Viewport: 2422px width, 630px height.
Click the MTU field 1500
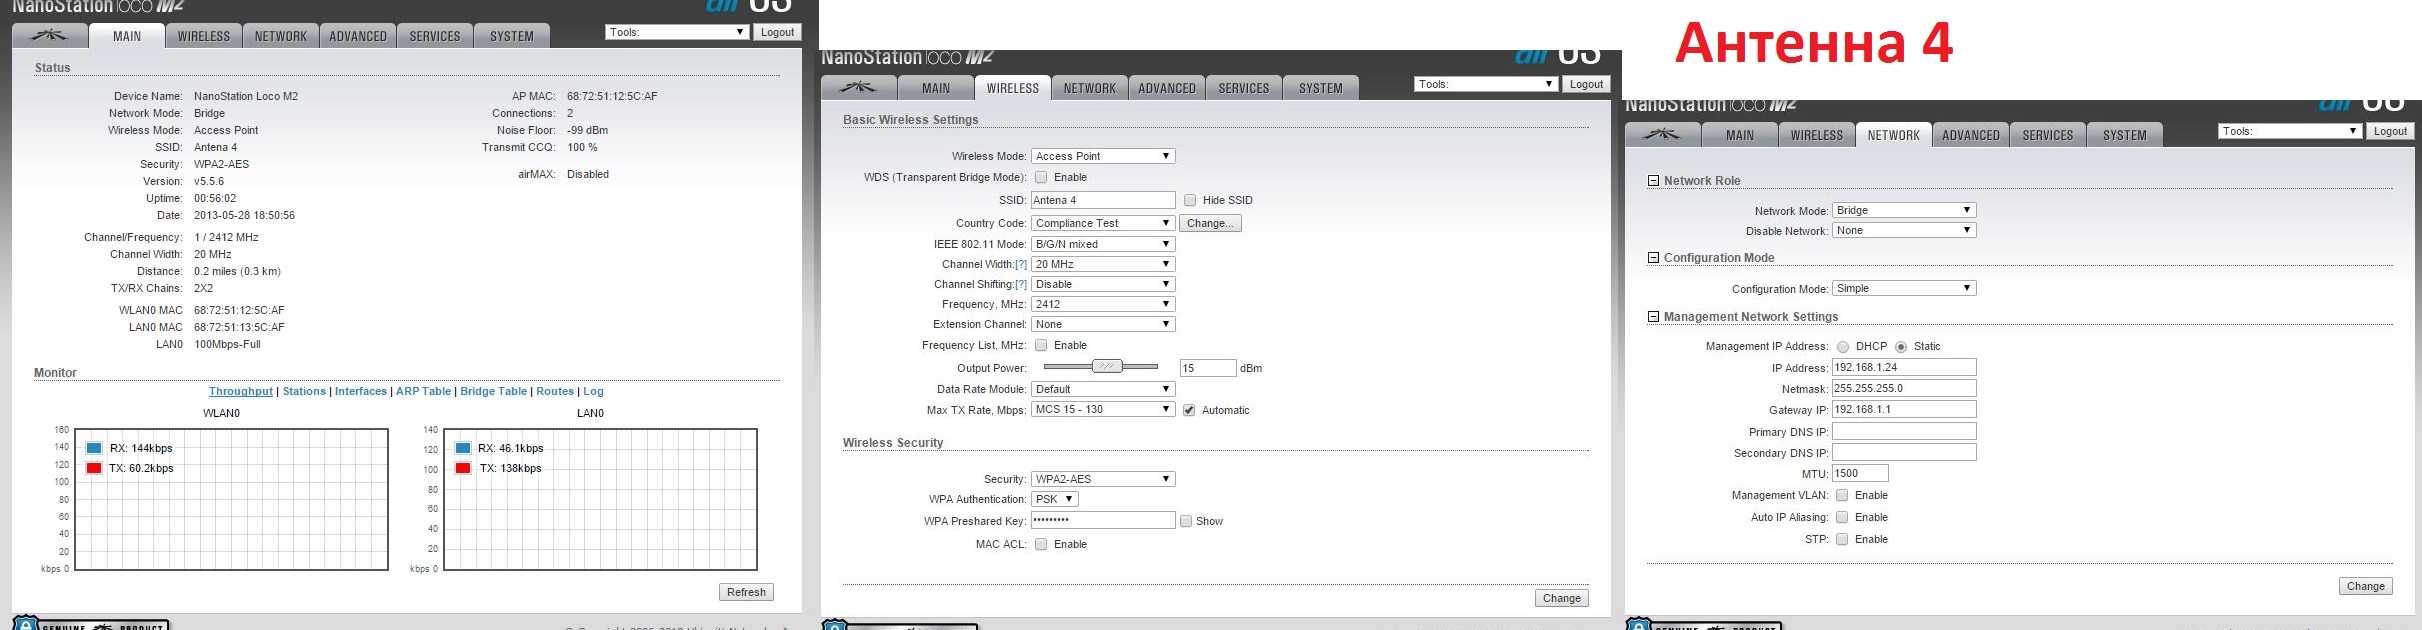coord(1860,473)
